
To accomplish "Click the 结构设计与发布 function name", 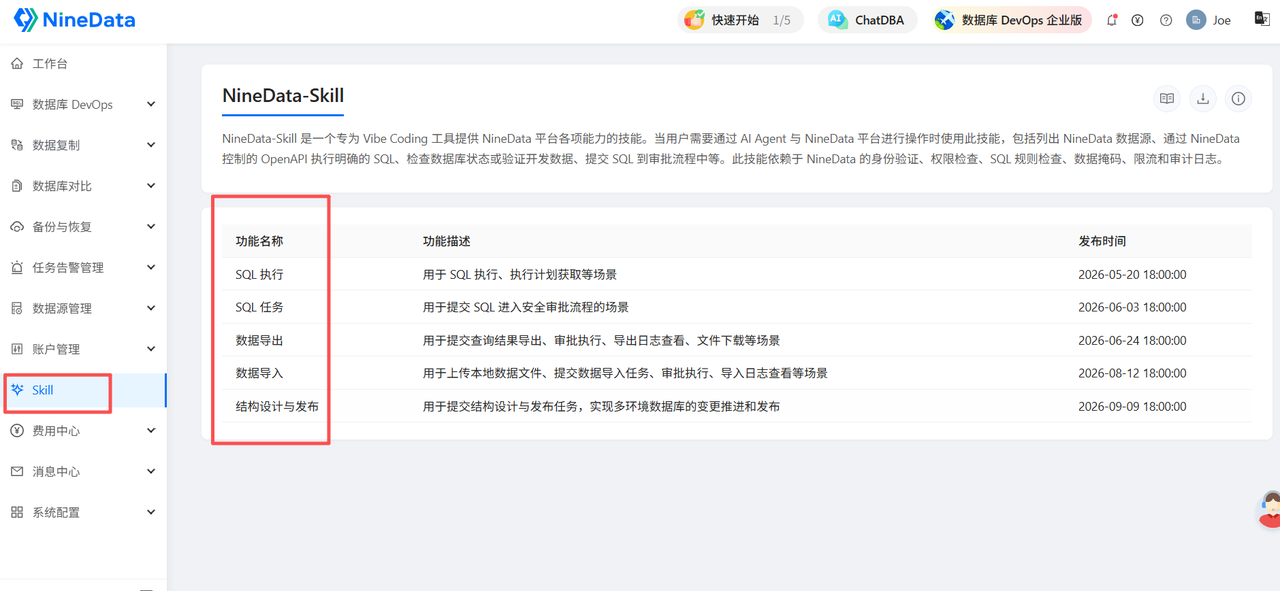I will coord(277,406).
